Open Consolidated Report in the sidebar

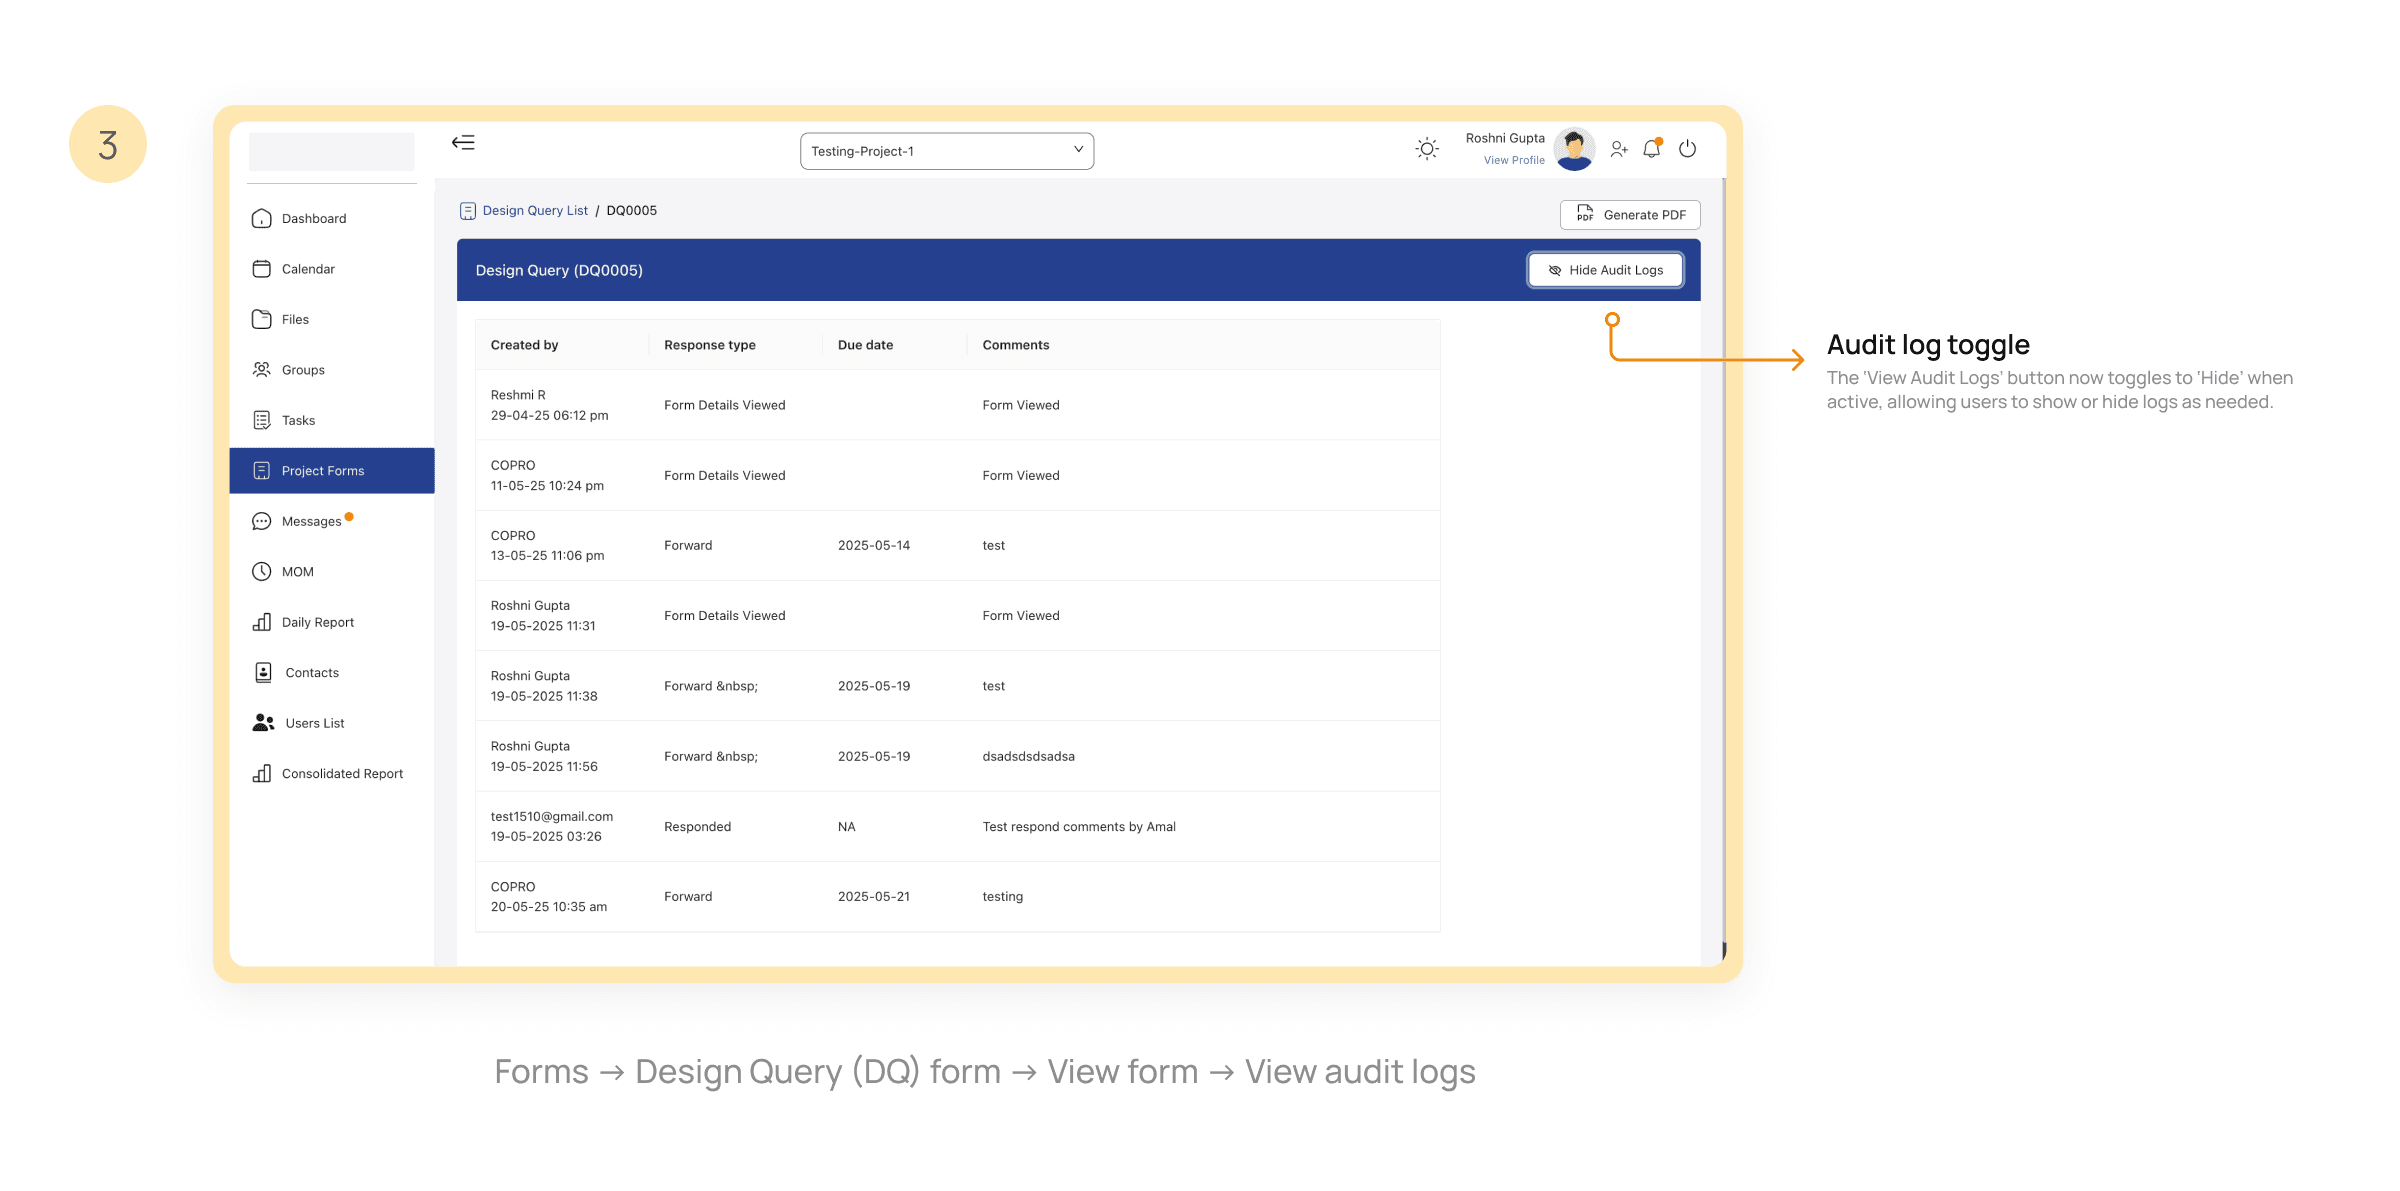pos(342,774)
